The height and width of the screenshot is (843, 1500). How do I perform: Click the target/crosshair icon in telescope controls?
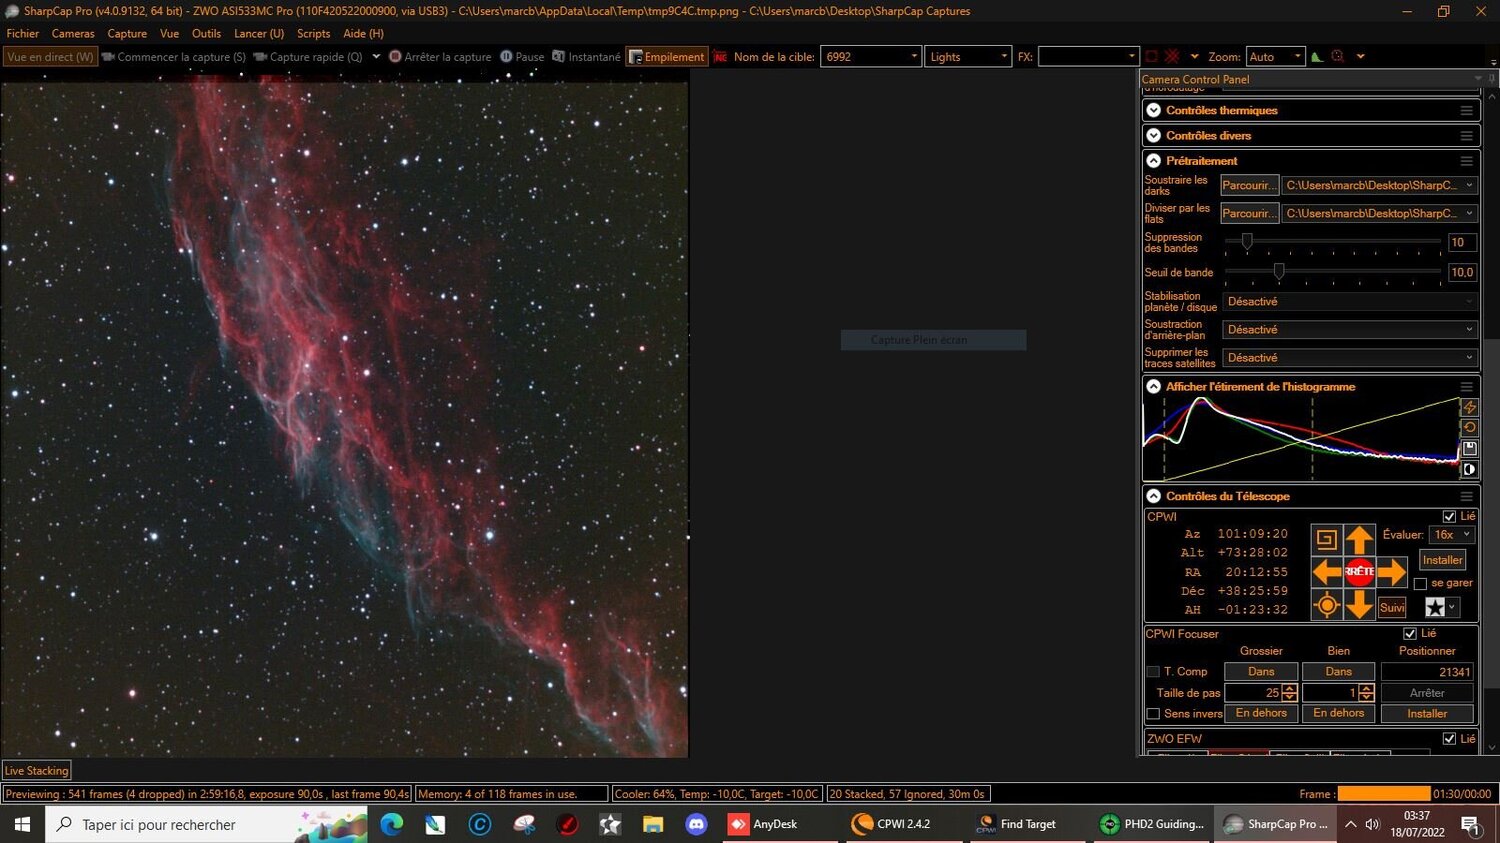point(1326,604)
